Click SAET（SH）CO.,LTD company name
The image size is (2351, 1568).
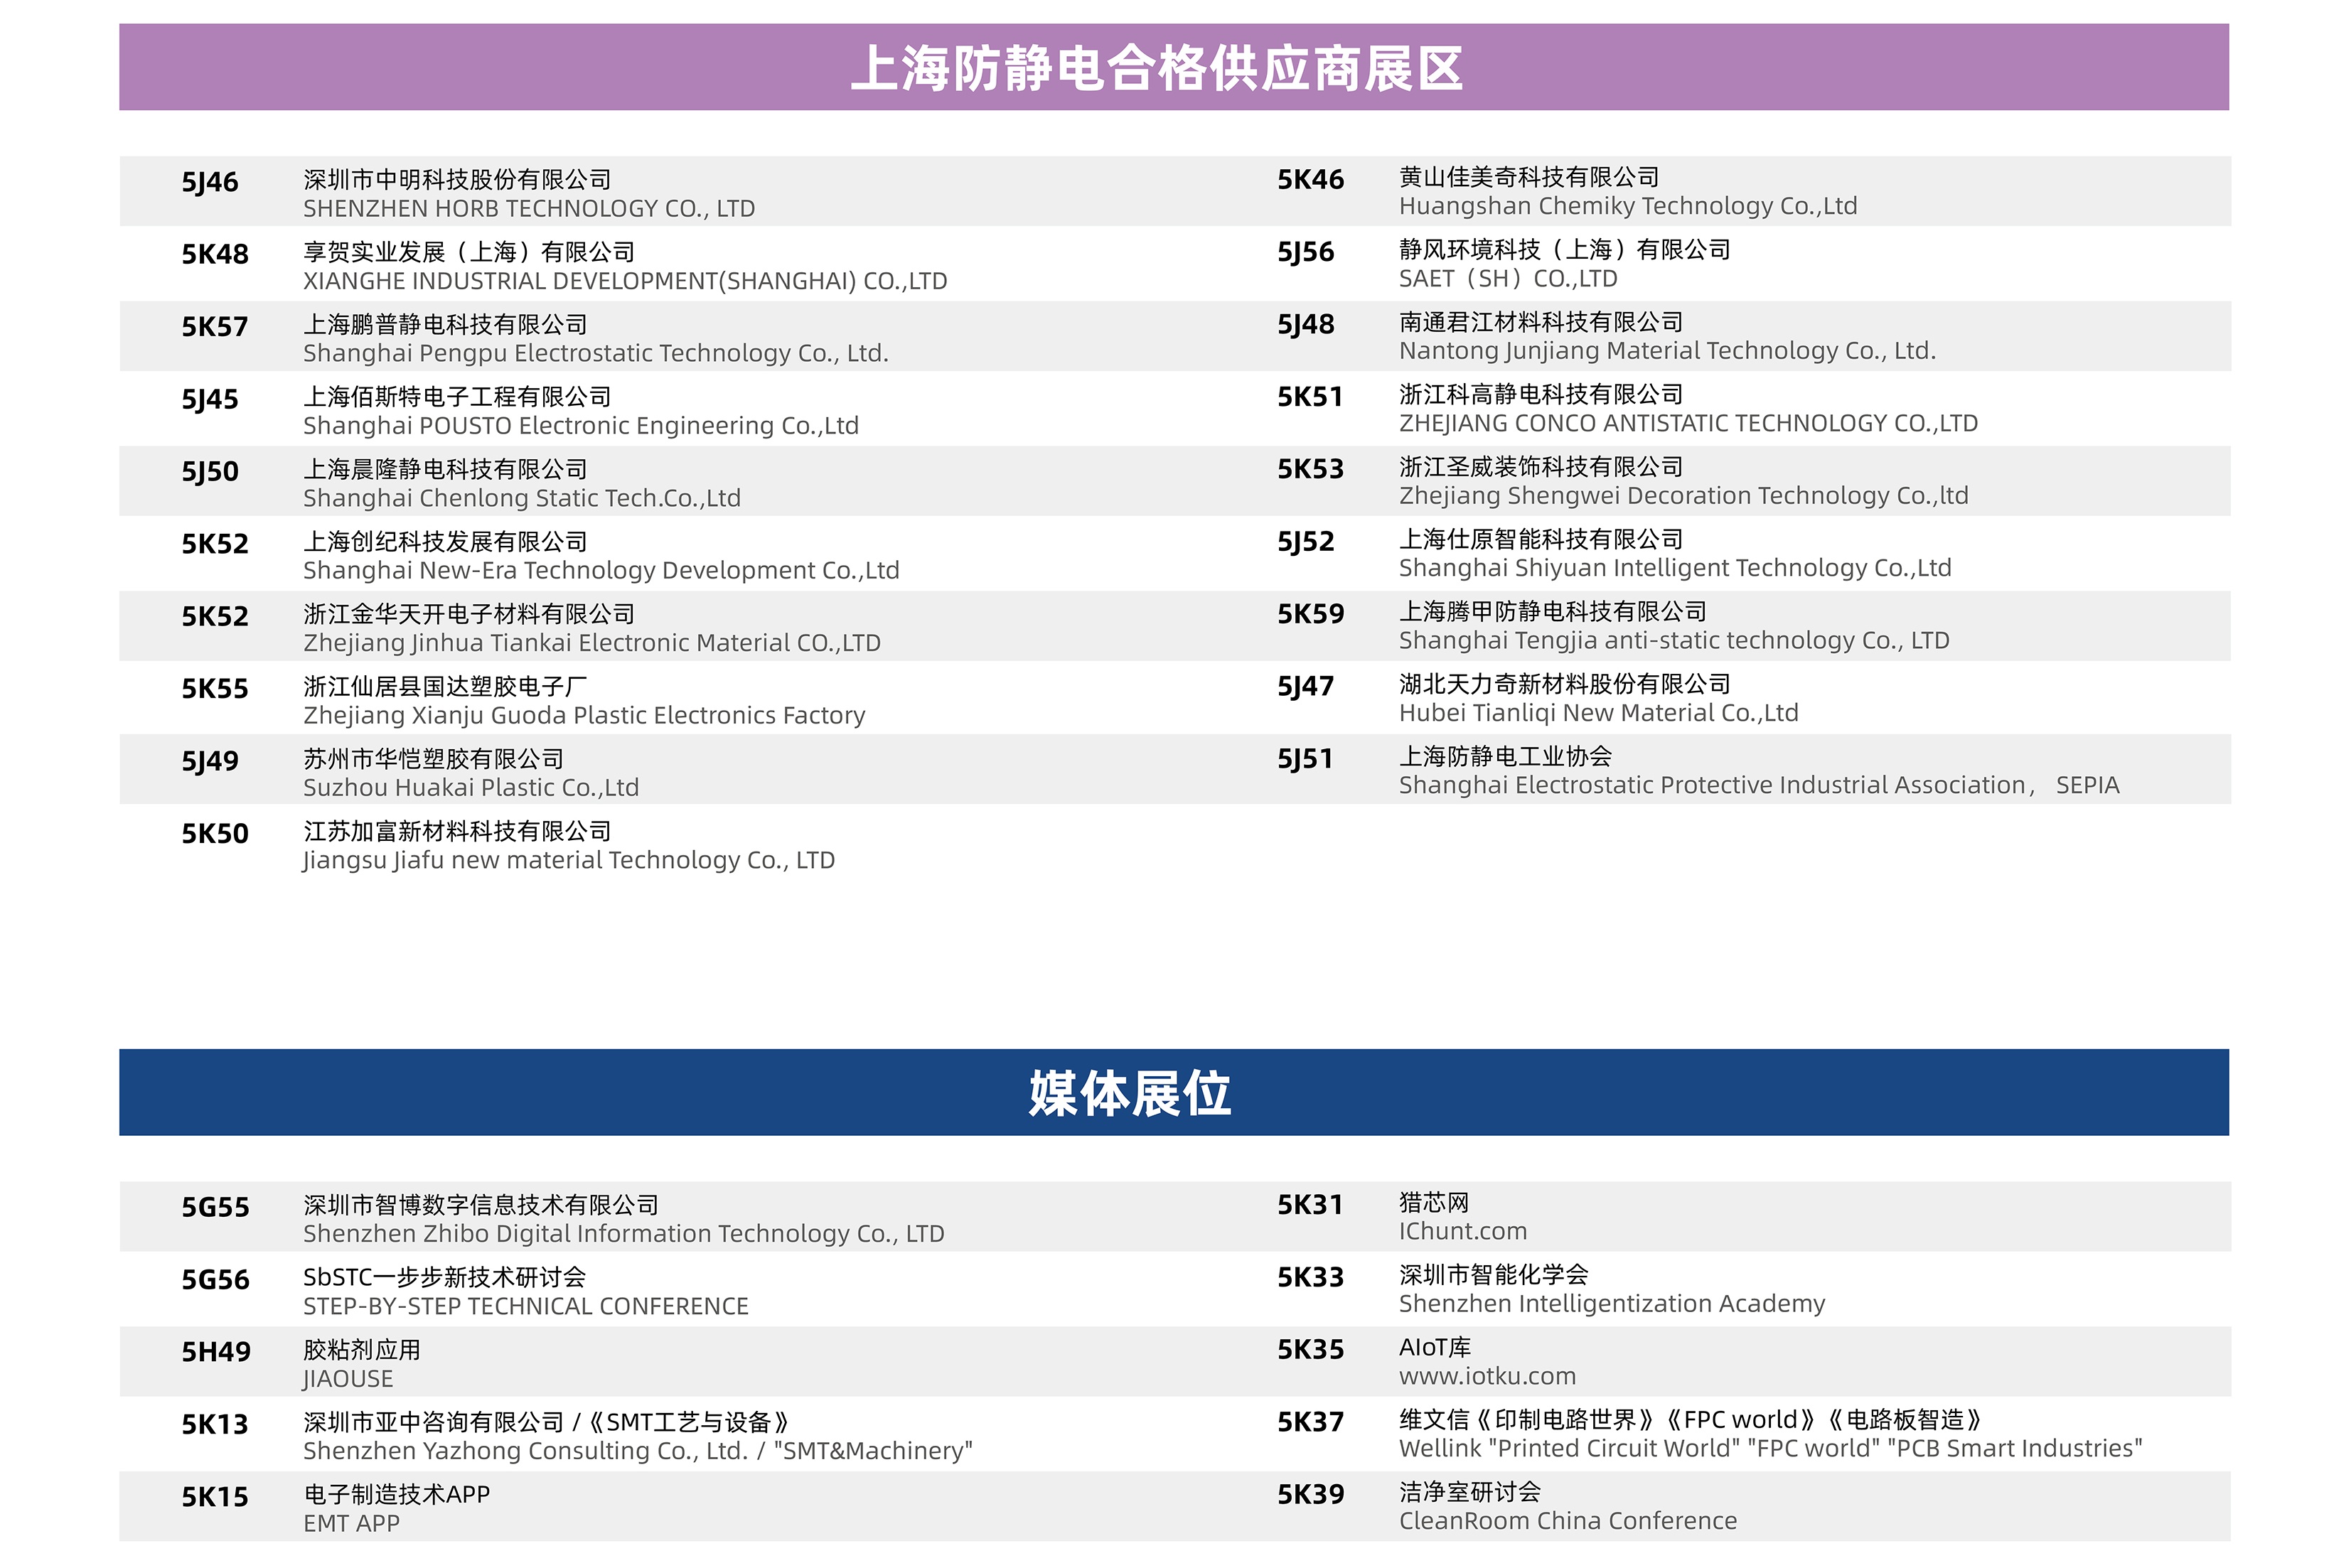point(1508,279)
